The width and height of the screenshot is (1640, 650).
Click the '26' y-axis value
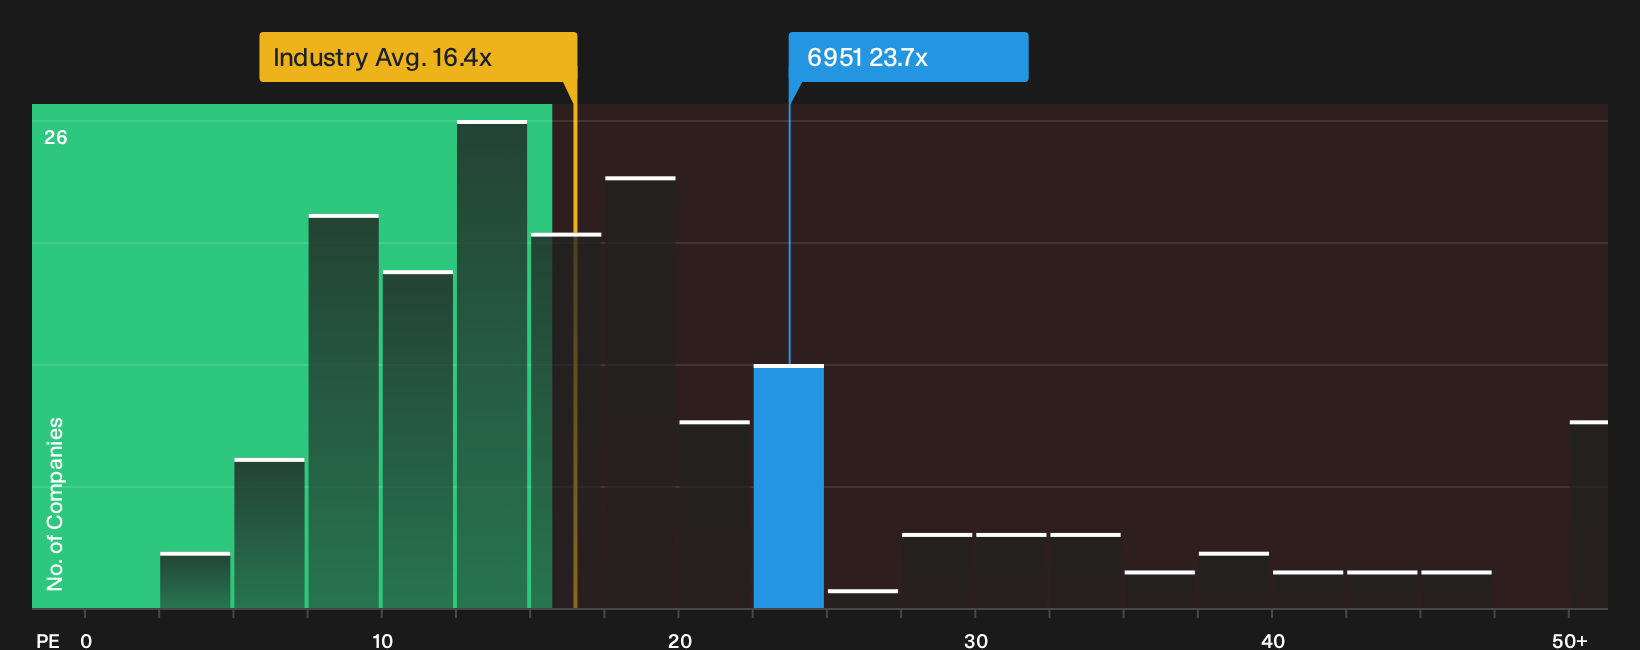coord(56,137)
